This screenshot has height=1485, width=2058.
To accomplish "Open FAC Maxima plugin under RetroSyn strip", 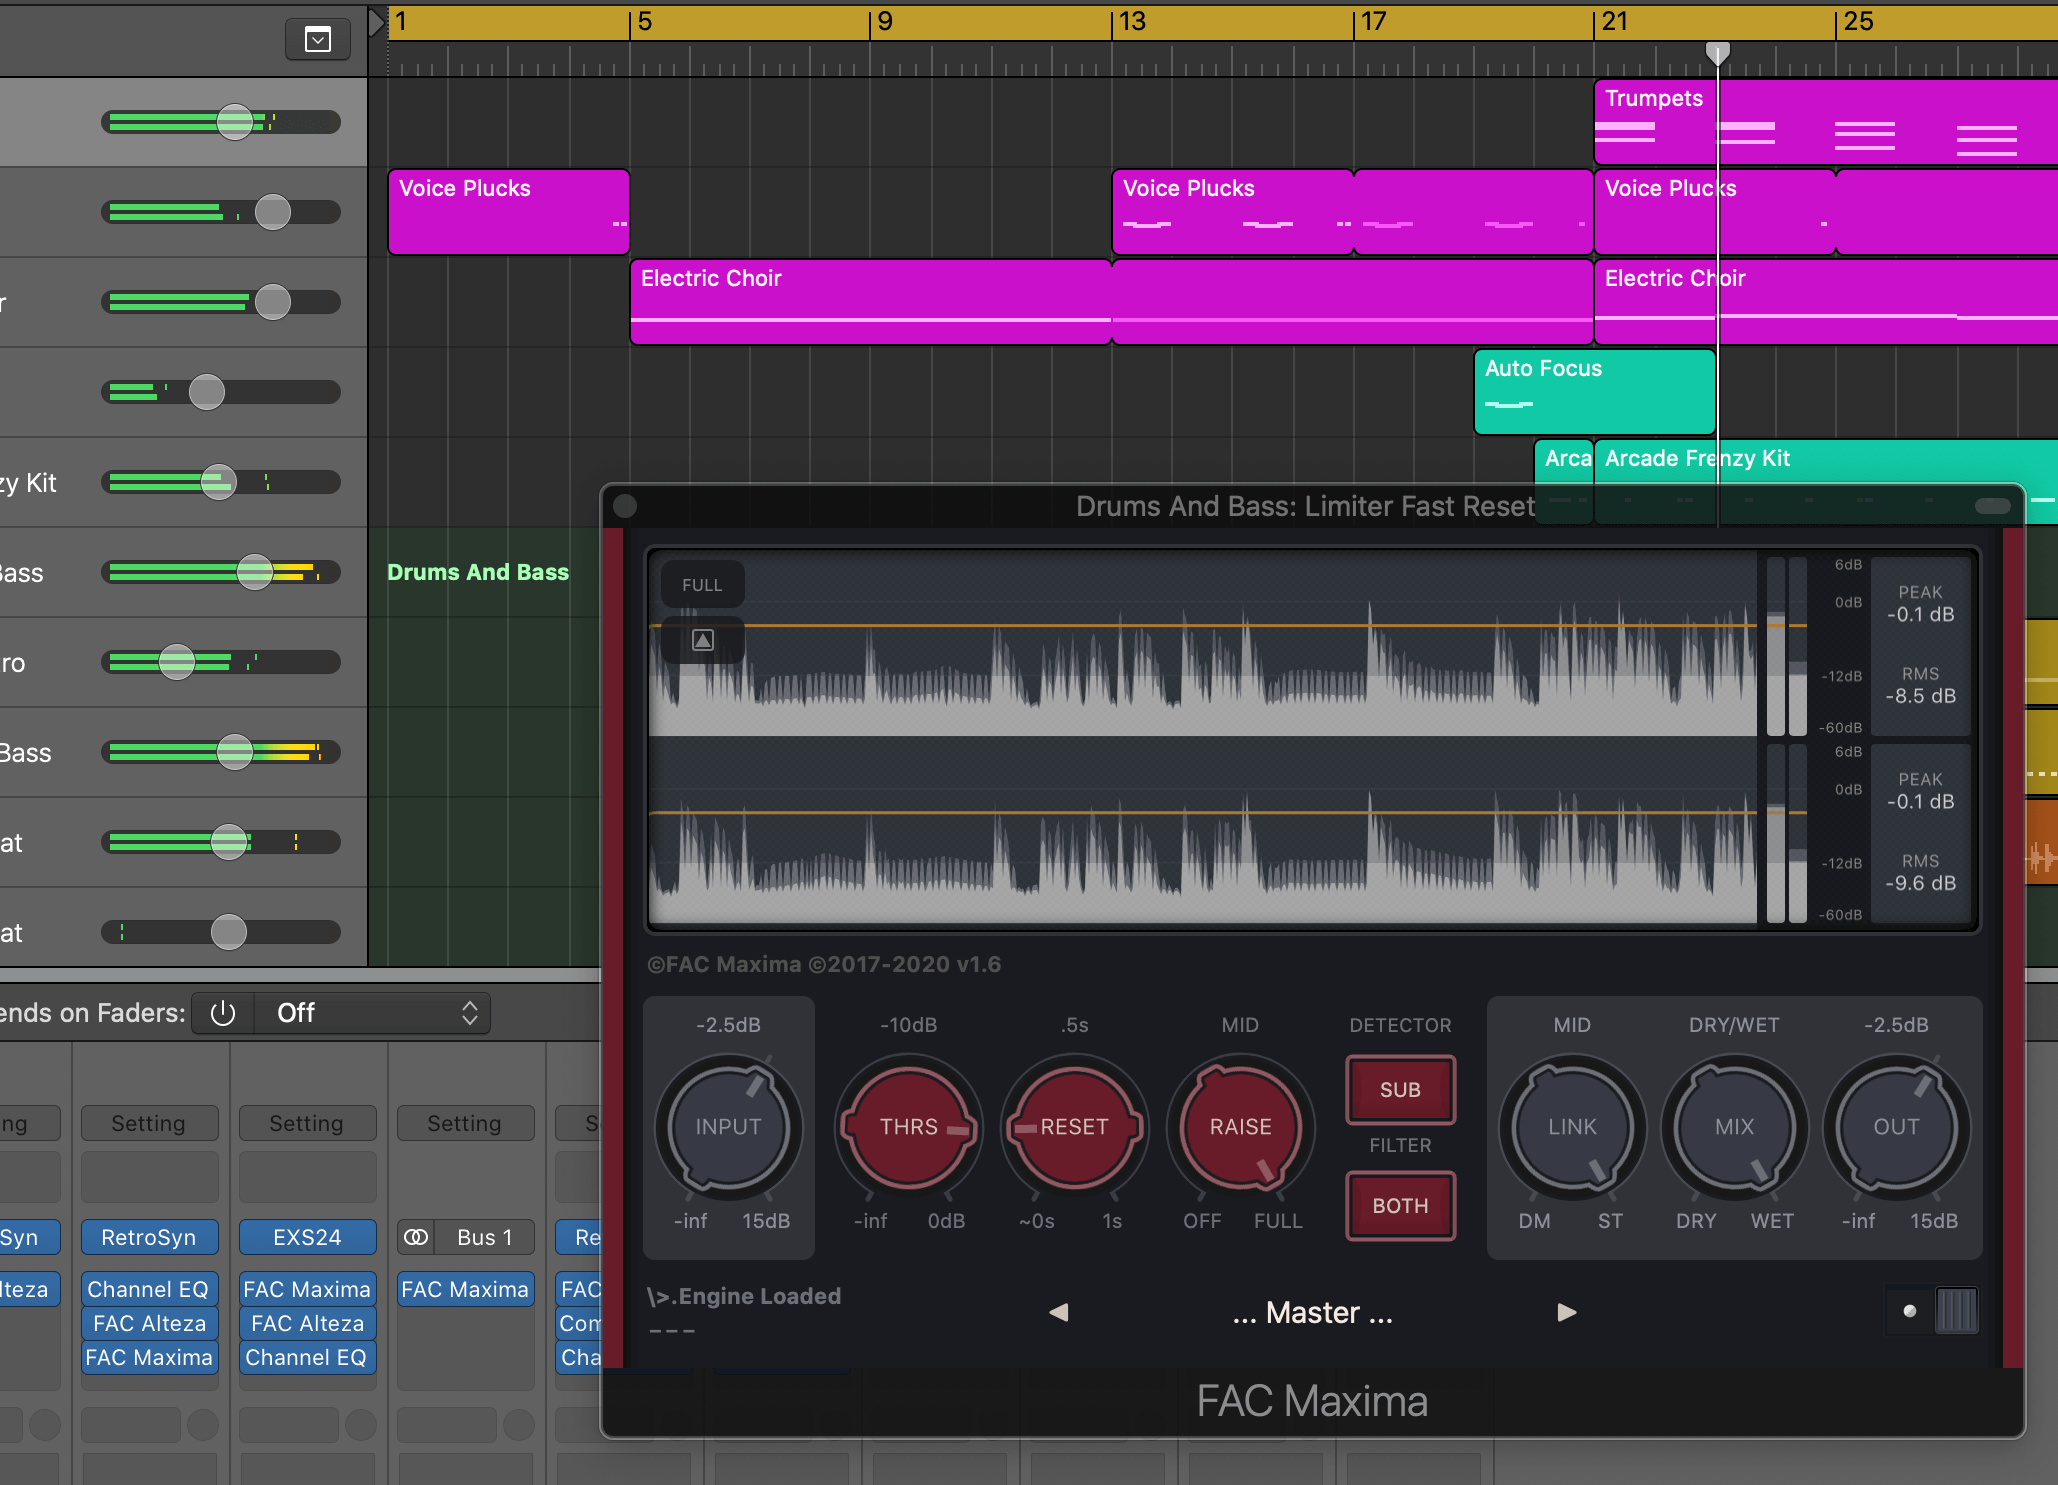I will coord(149,1357).
